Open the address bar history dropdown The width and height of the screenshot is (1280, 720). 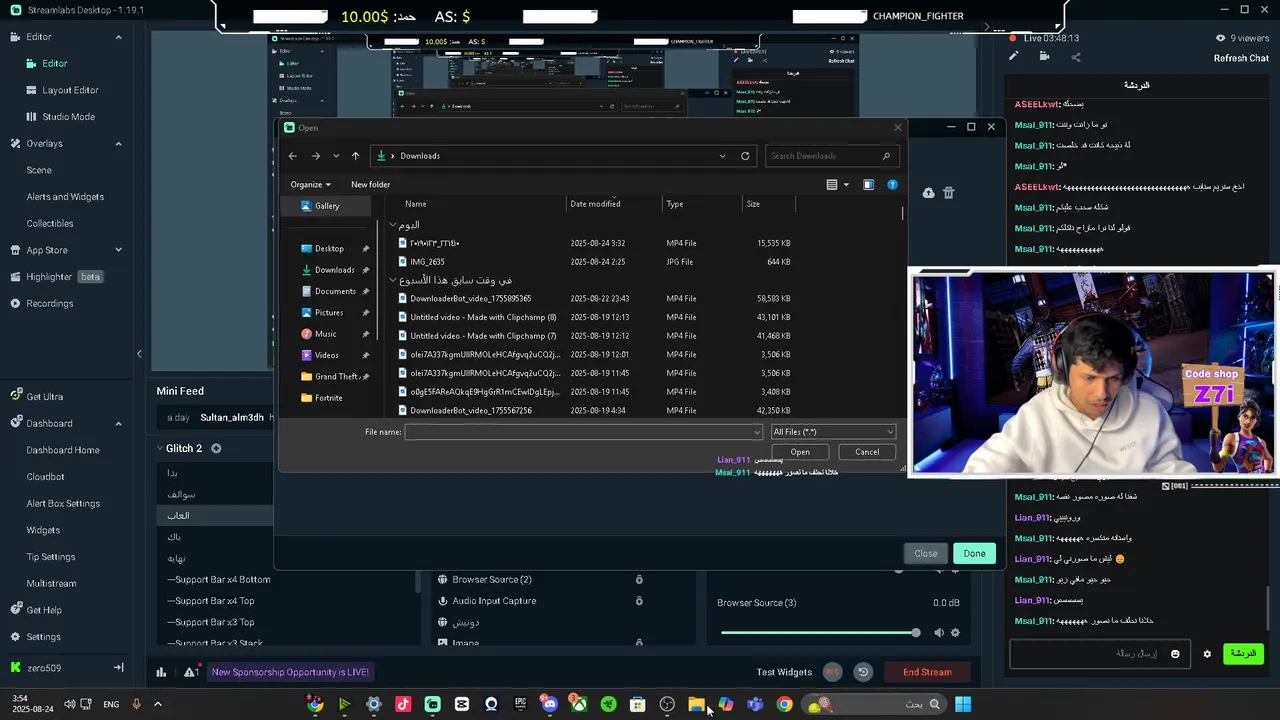(x=722, y=156)
